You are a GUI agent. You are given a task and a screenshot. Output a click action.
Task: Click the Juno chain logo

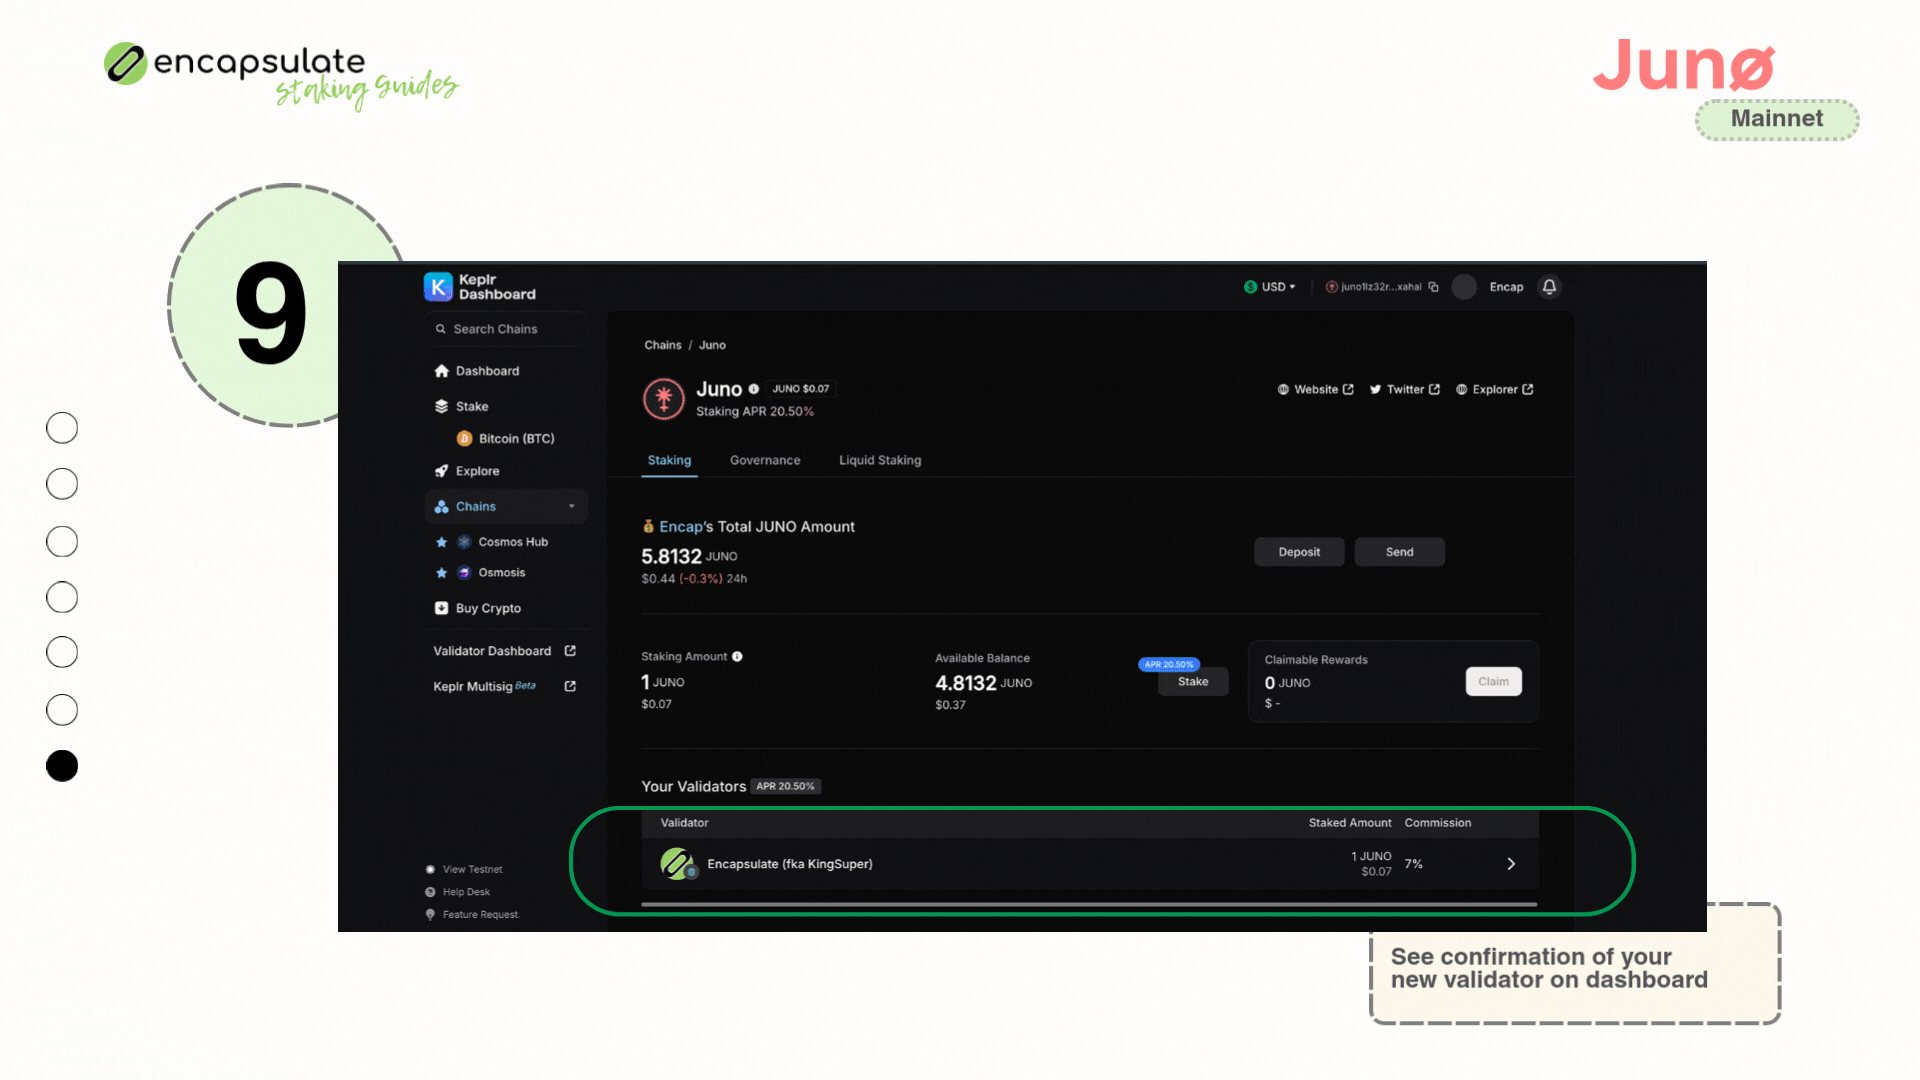(x=663, y=399)
